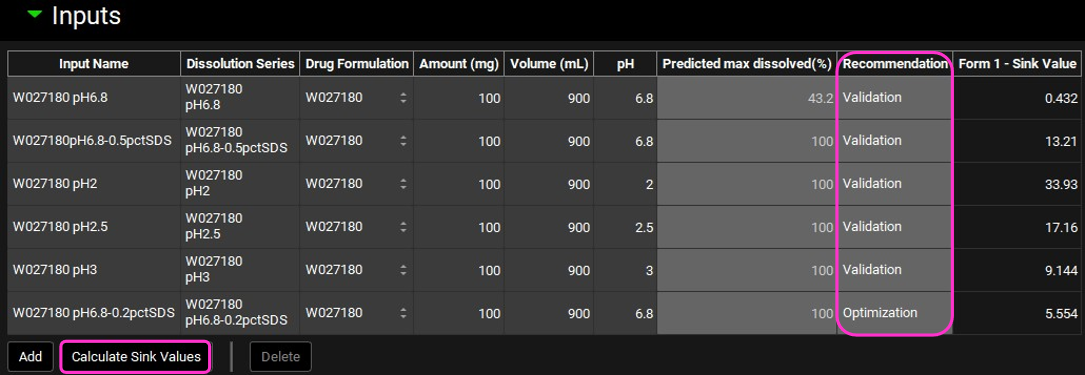
Task: Click pH value 3 cell
Action: click(x=626, y=270)
